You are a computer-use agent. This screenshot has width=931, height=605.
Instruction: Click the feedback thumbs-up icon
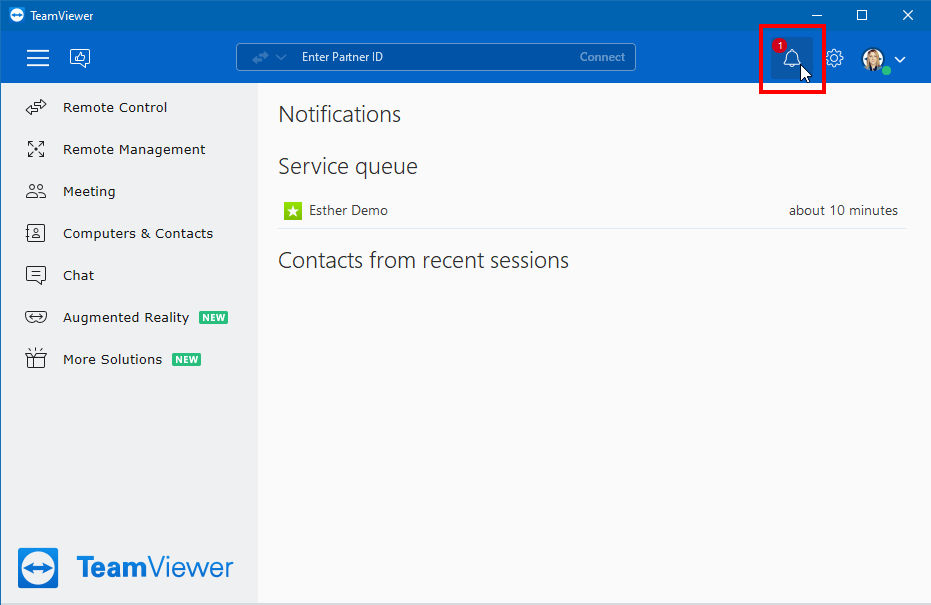point(80,58)
